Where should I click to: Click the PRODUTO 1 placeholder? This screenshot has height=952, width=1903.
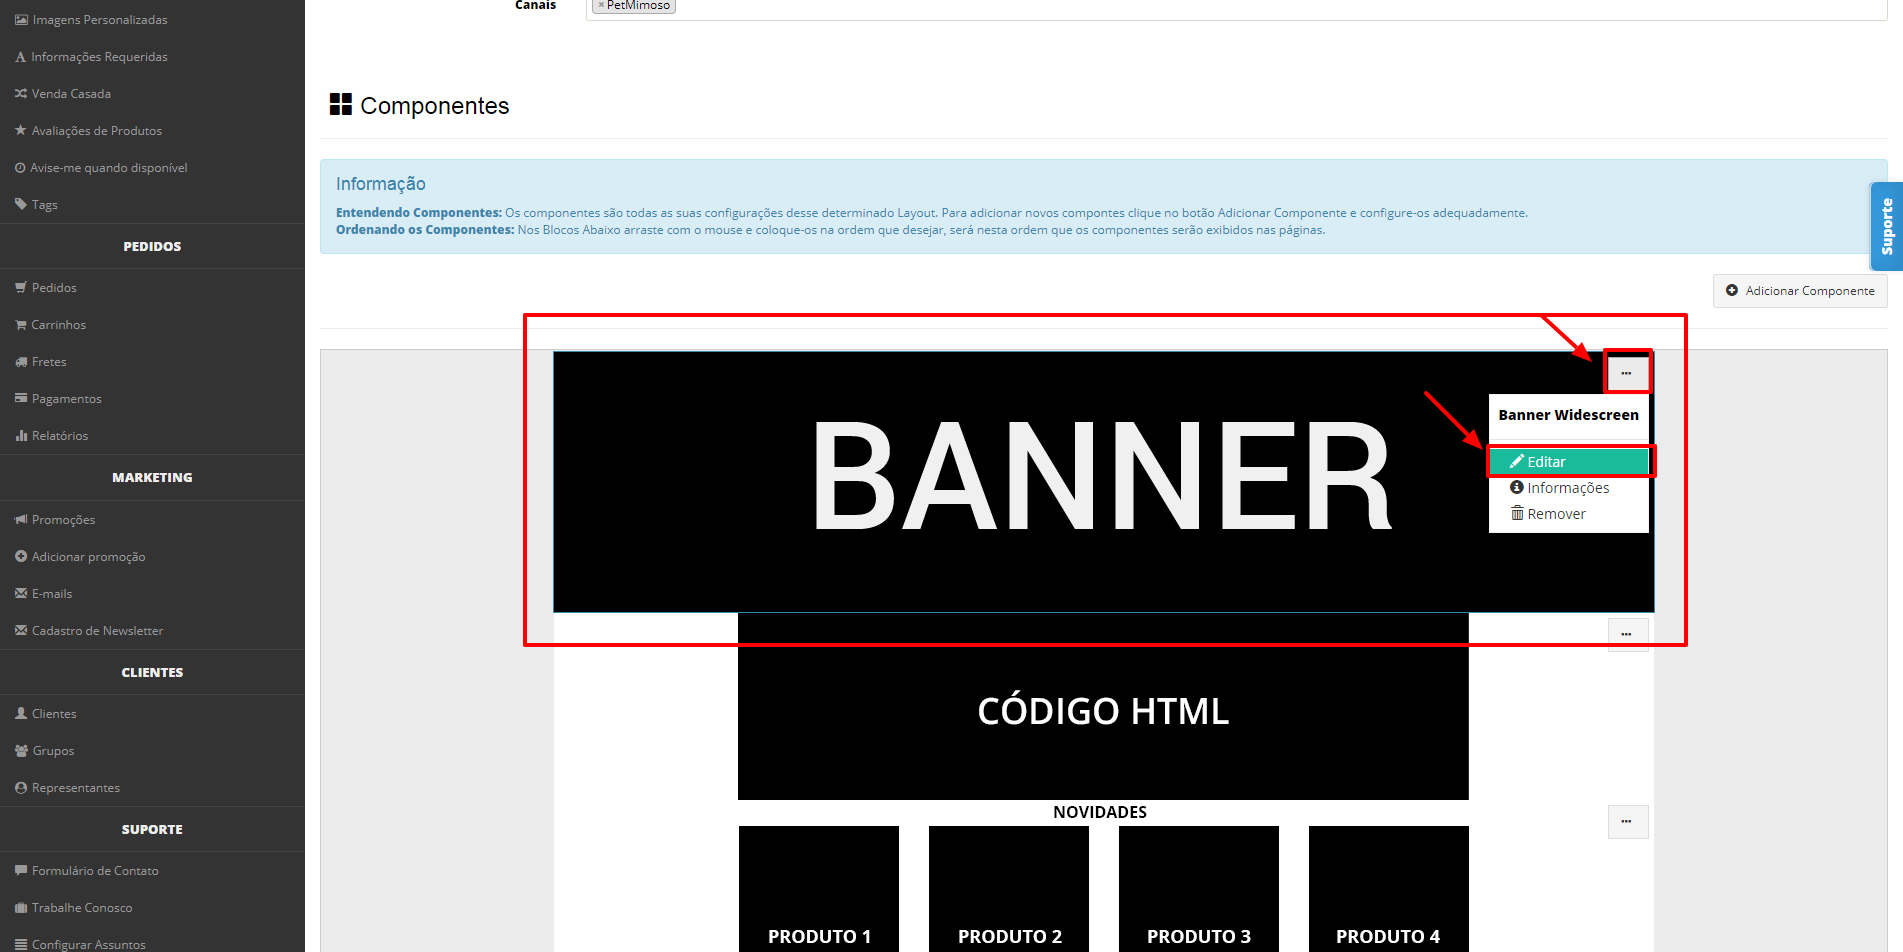tap(819, 889)
